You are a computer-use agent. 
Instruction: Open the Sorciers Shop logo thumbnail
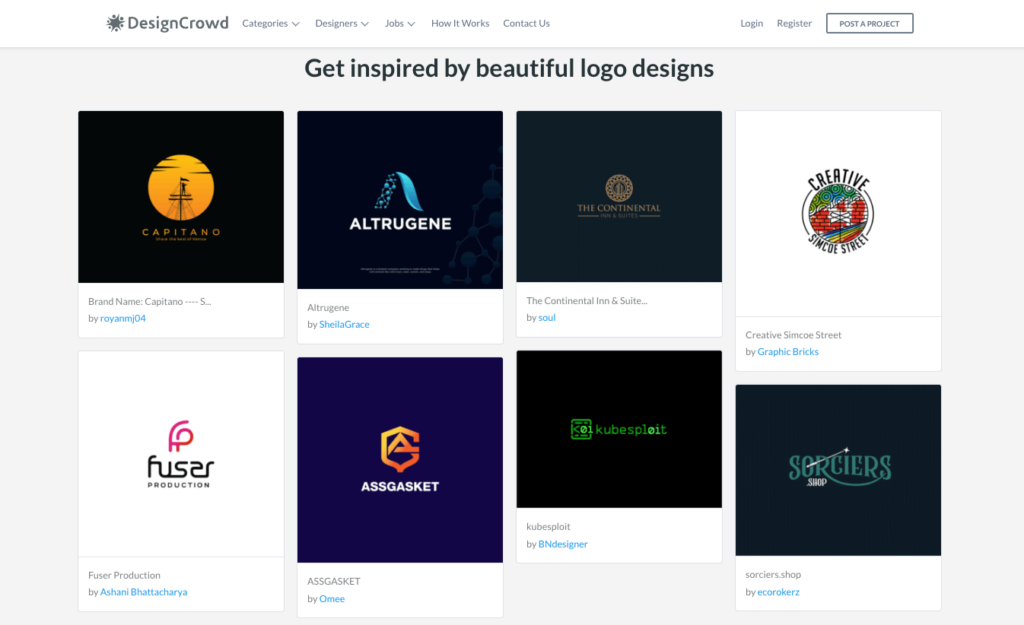[838, 470]
